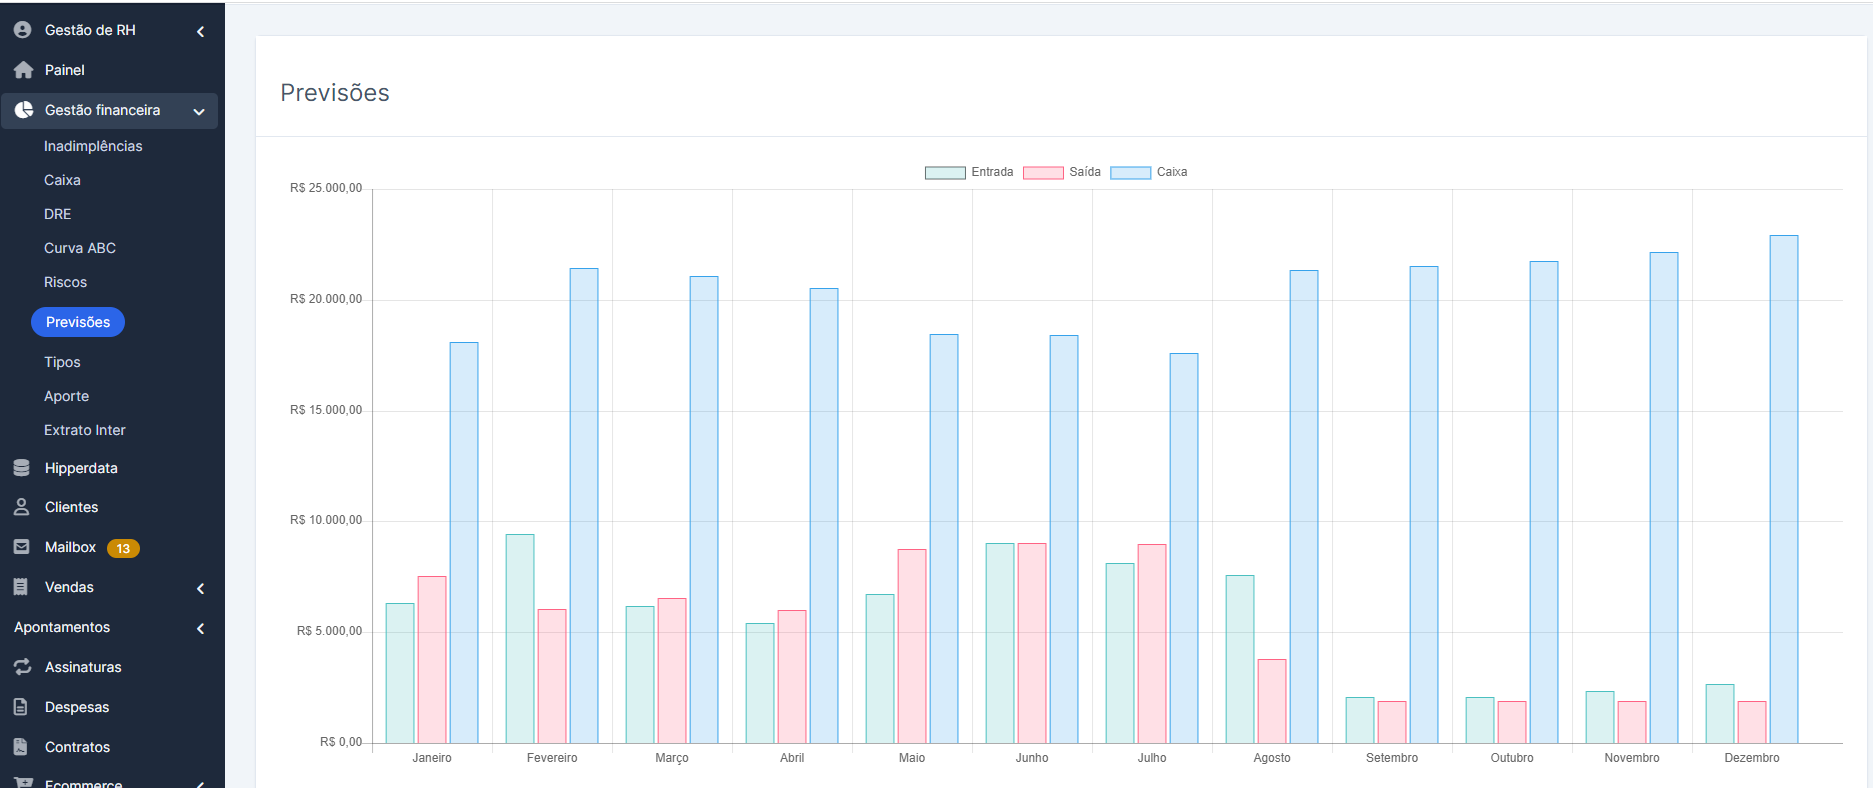Click the Contratos file icon
This screenshot has height=788, width=1873.
(21, 747)
